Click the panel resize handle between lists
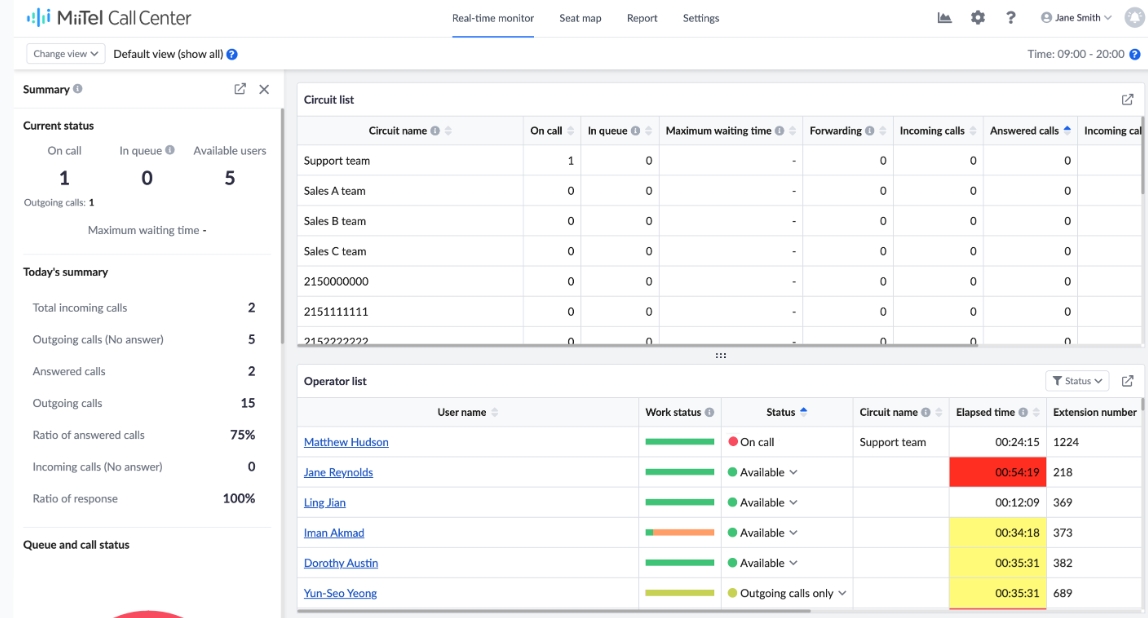1148x618 pixels. 721,355
